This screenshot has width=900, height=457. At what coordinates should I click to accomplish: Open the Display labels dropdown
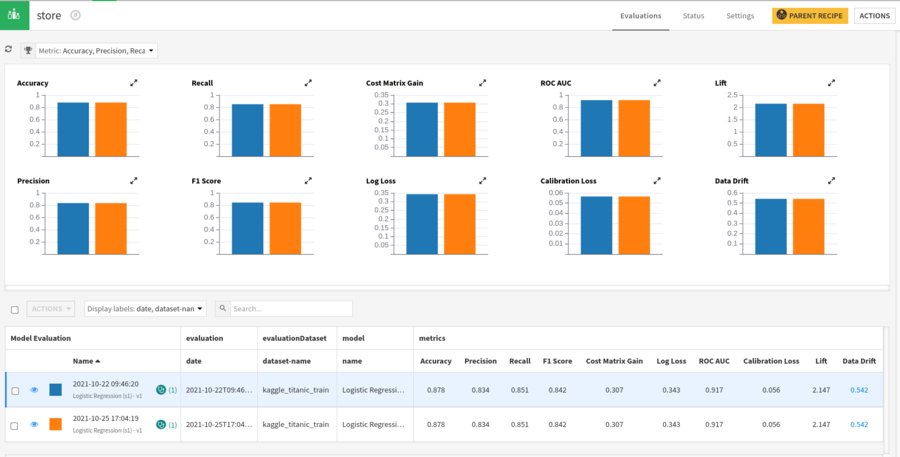pyautogui.click(x=145, y=308)
